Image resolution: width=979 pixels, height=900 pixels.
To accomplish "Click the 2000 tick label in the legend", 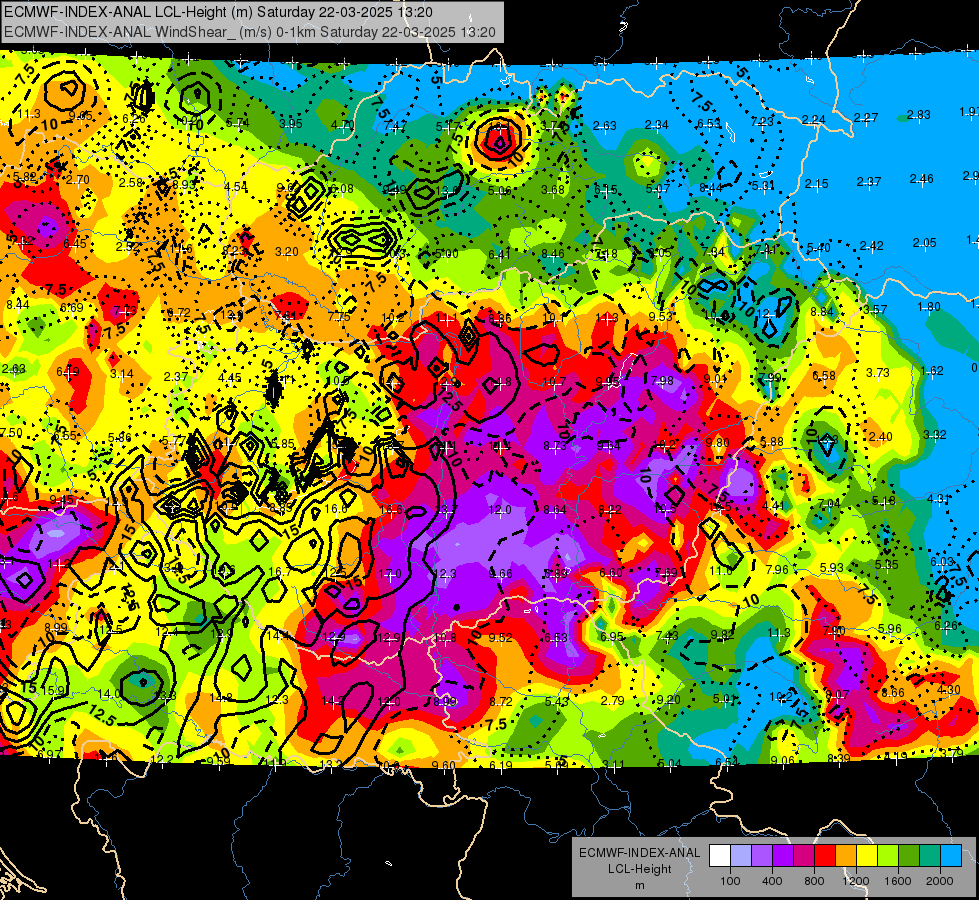I will pos(940,881).
